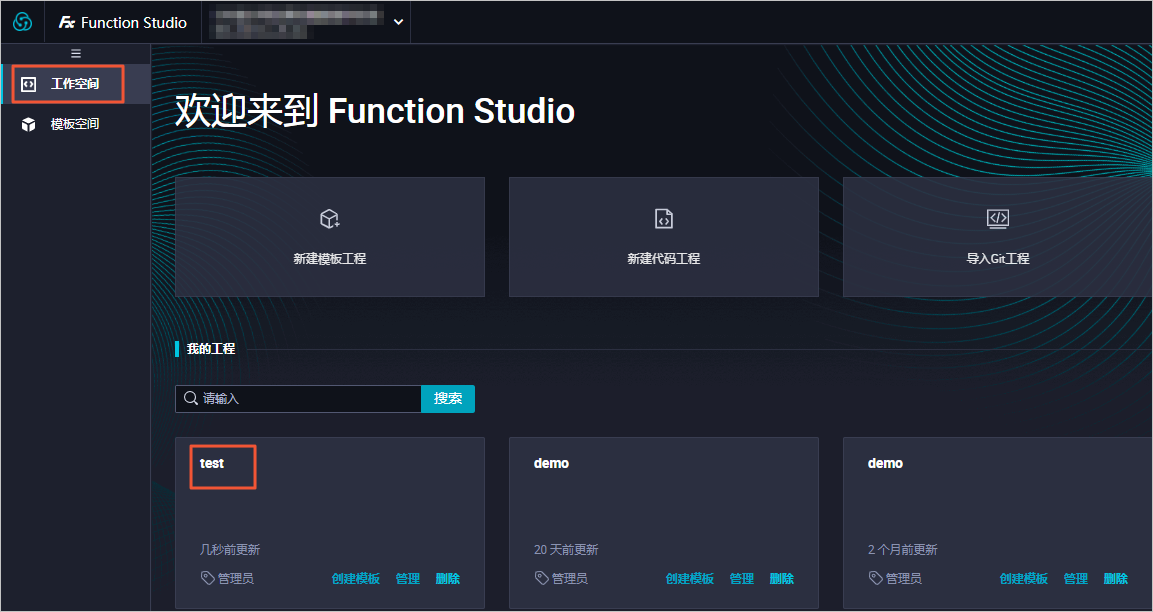
Task: Open the test project
Action: pyautogui.click(x=212, y=463)
